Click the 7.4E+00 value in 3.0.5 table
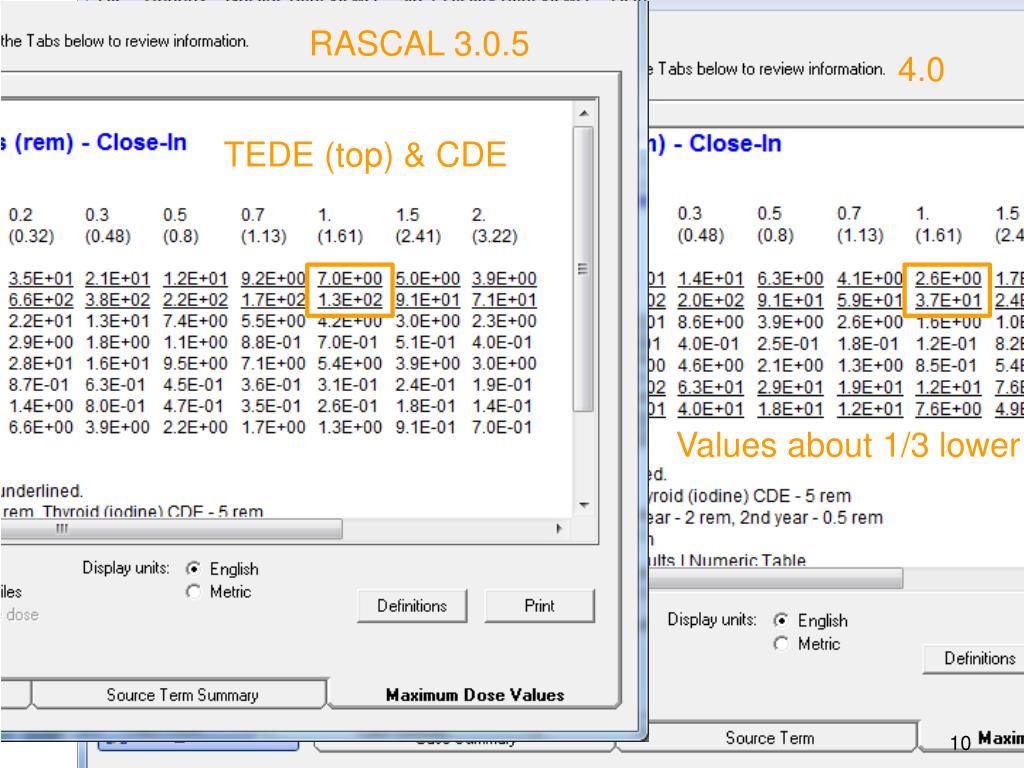This screenshot has width=1024, height=768. coord(195,321)
